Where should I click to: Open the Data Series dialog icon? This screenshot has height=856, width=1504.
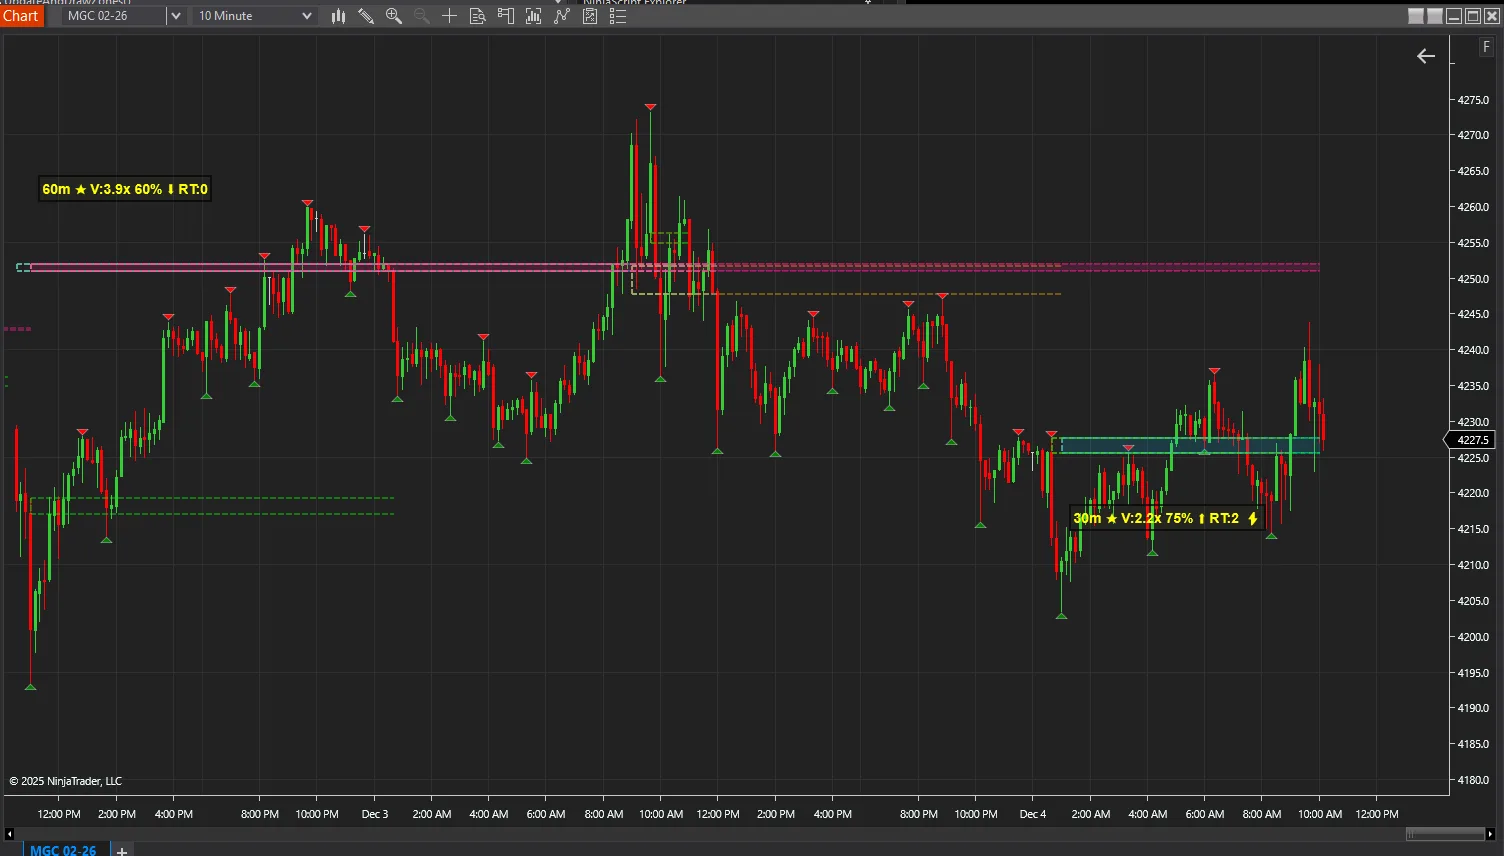pos(533,16)
